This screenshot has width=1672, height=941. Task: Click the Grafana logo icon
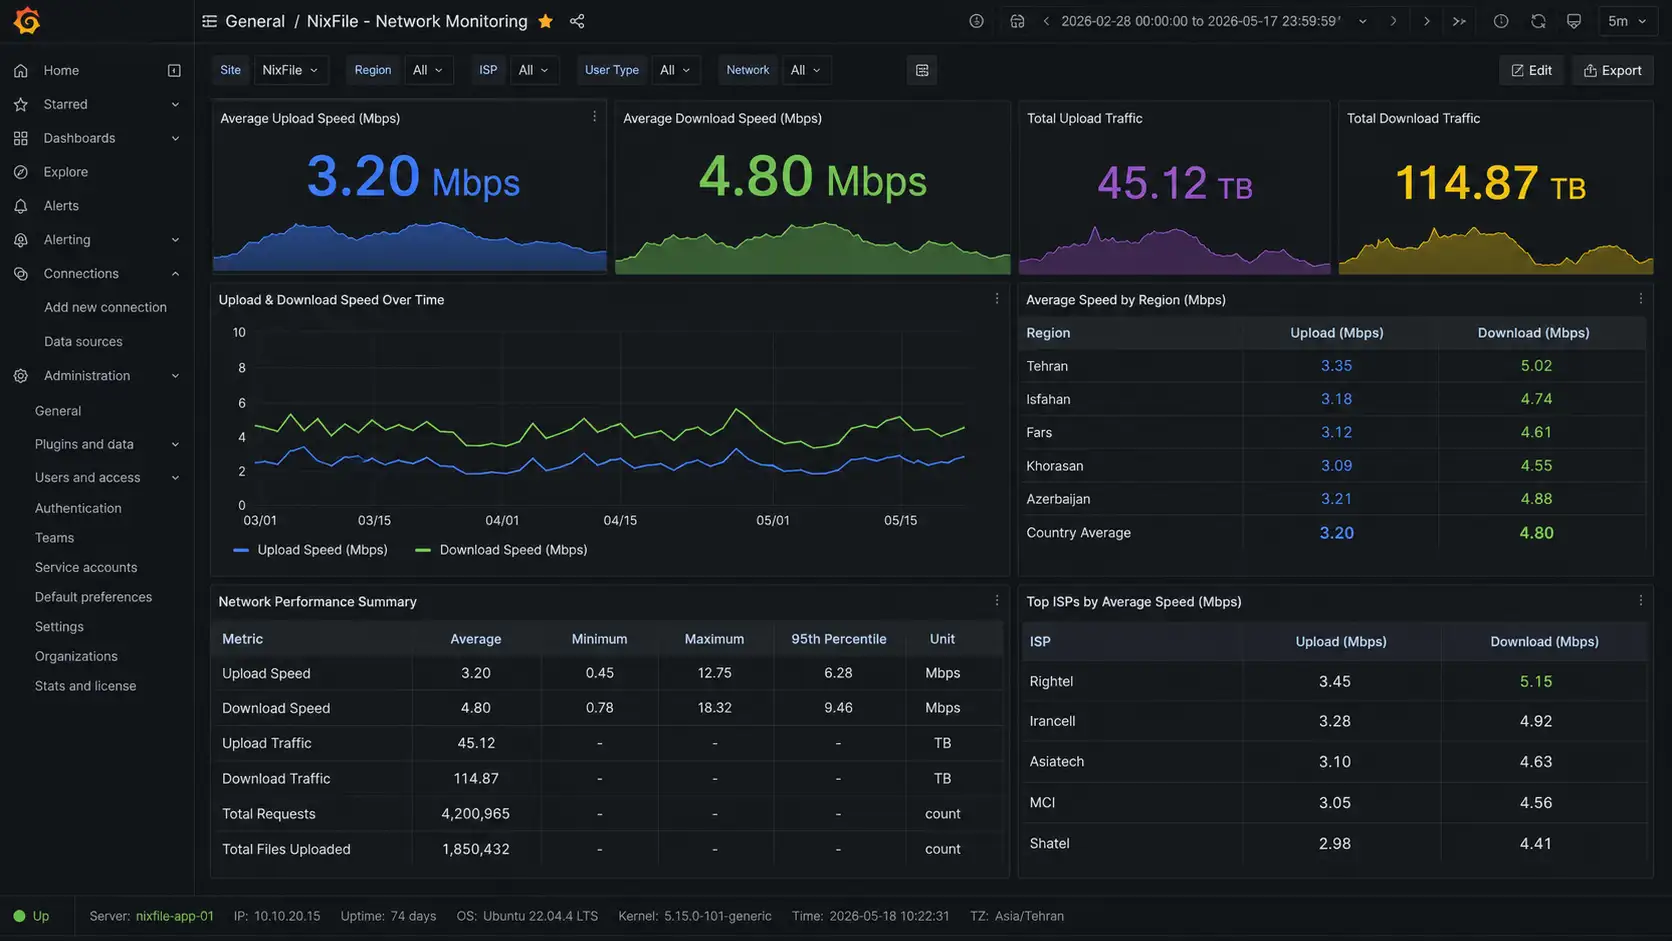[27, 21]
